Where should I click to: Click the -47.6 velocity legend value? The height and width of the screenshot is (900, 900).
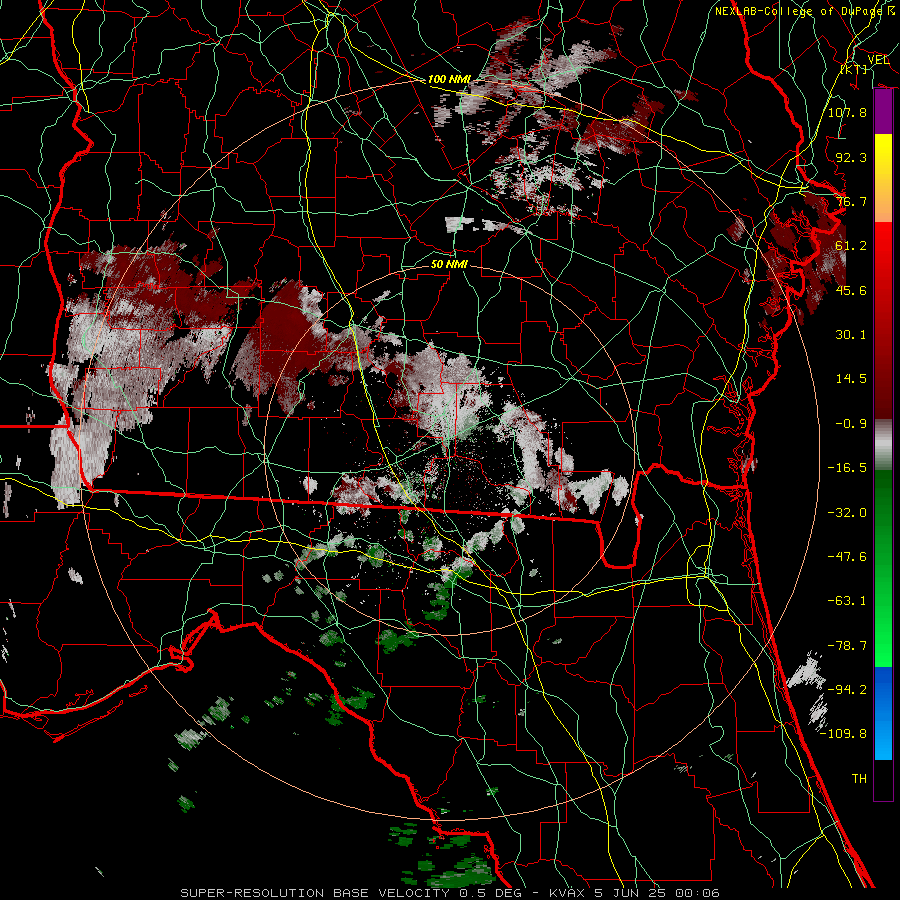pos(847,557)
